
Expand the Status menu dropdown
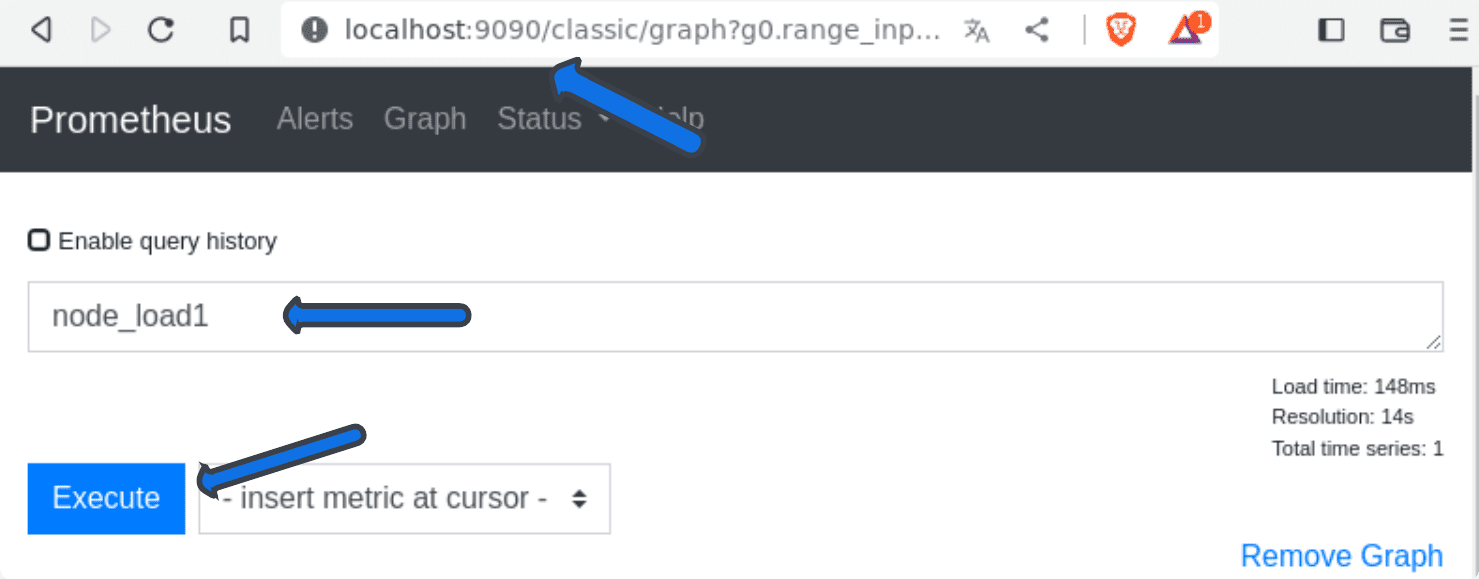[x=552, y=119]
